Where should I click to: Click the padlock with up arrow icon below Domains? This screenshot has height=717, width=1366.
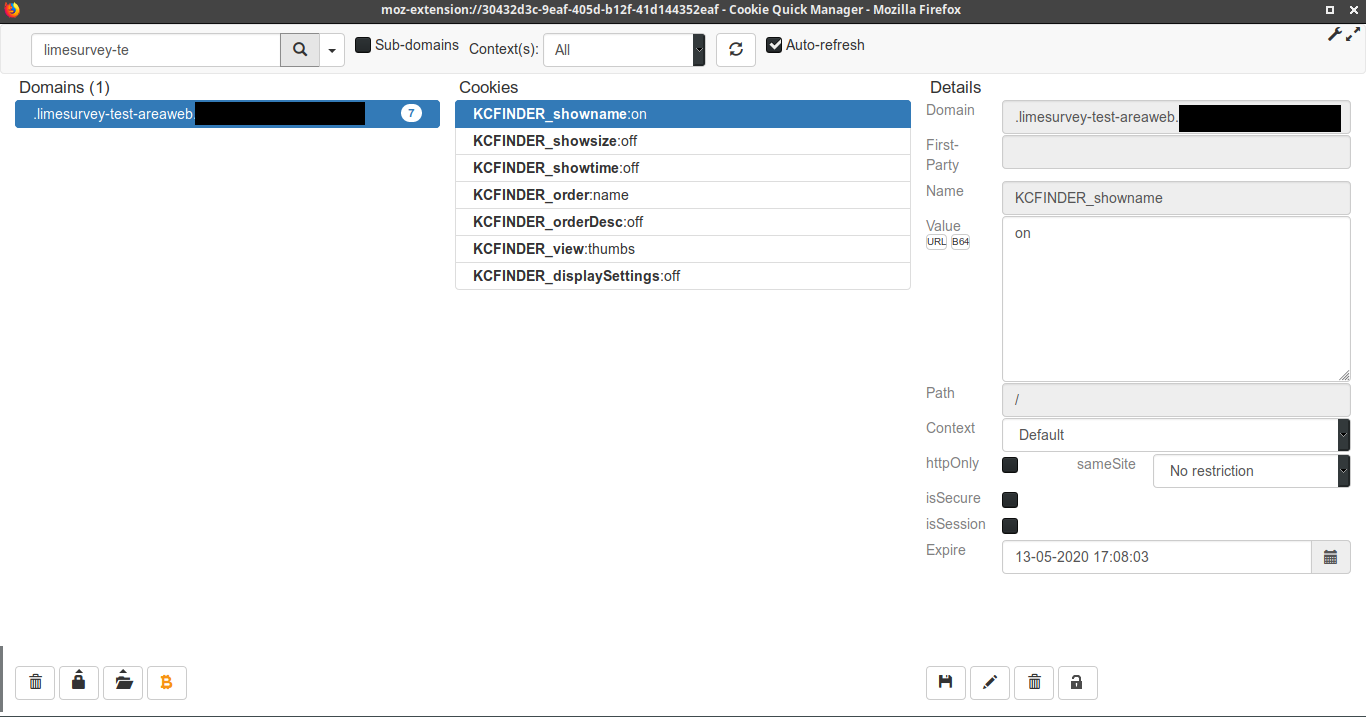(x=79, y=682)
